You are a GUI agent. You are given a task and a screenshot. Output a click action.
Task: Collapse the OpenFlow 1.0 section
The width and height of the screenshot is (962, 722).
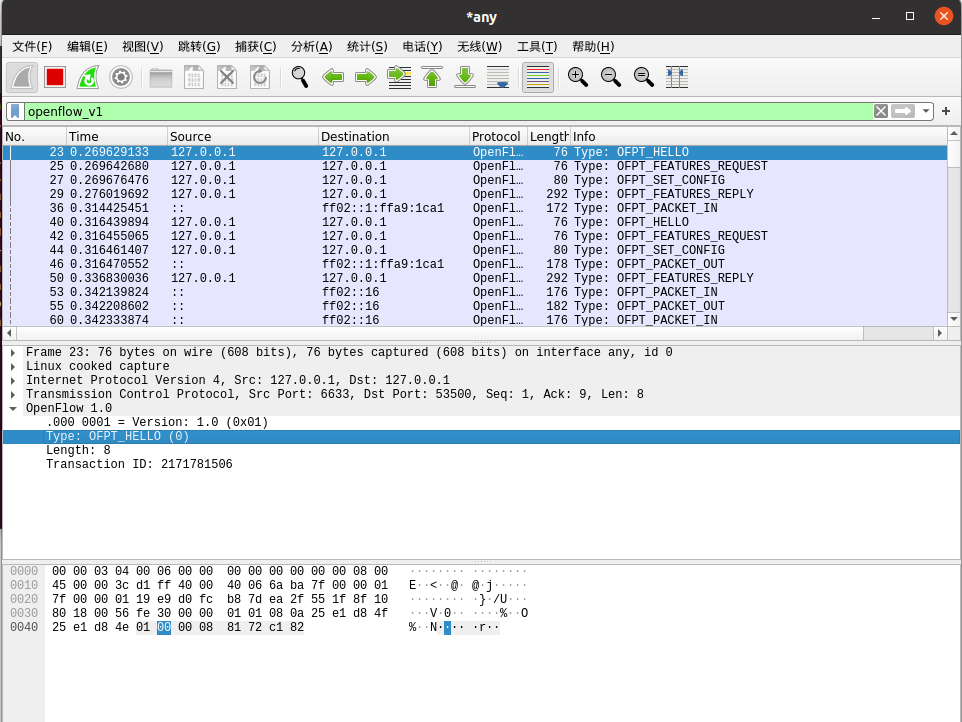tap(12, 409)
